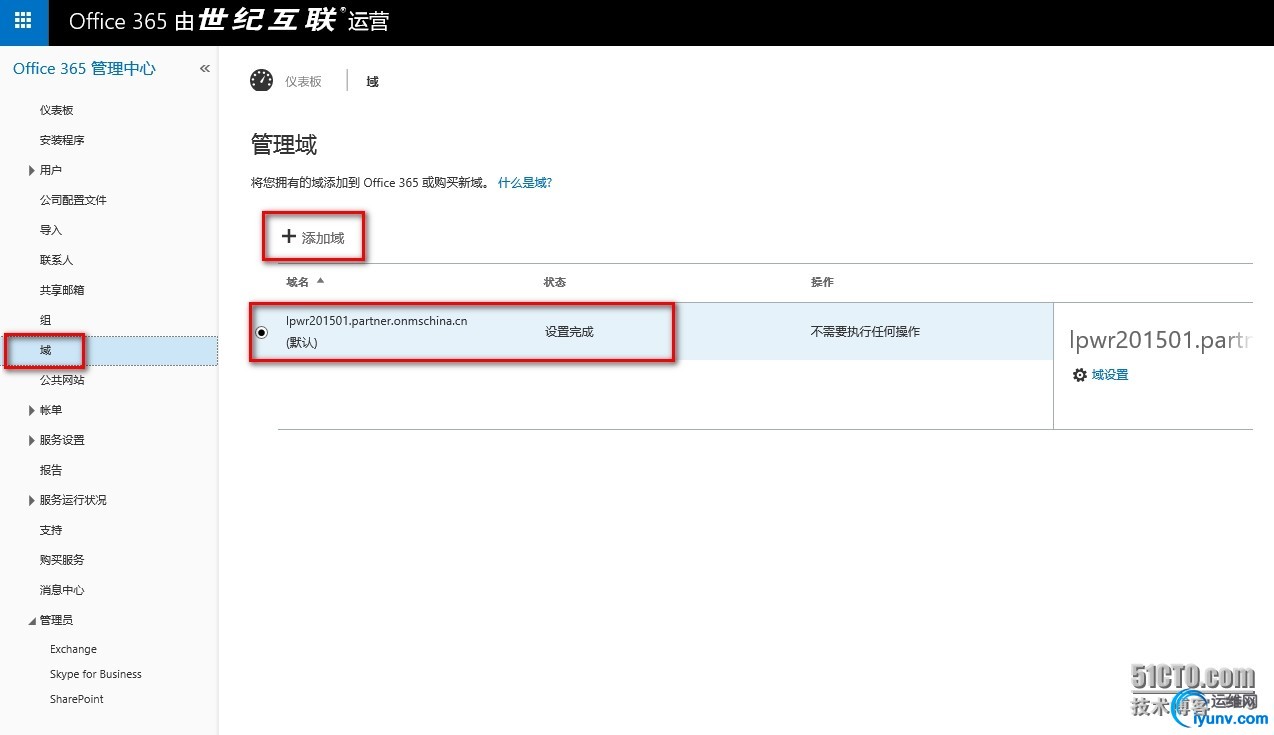Click the large lpwr201501 title in details pane

1161,341
